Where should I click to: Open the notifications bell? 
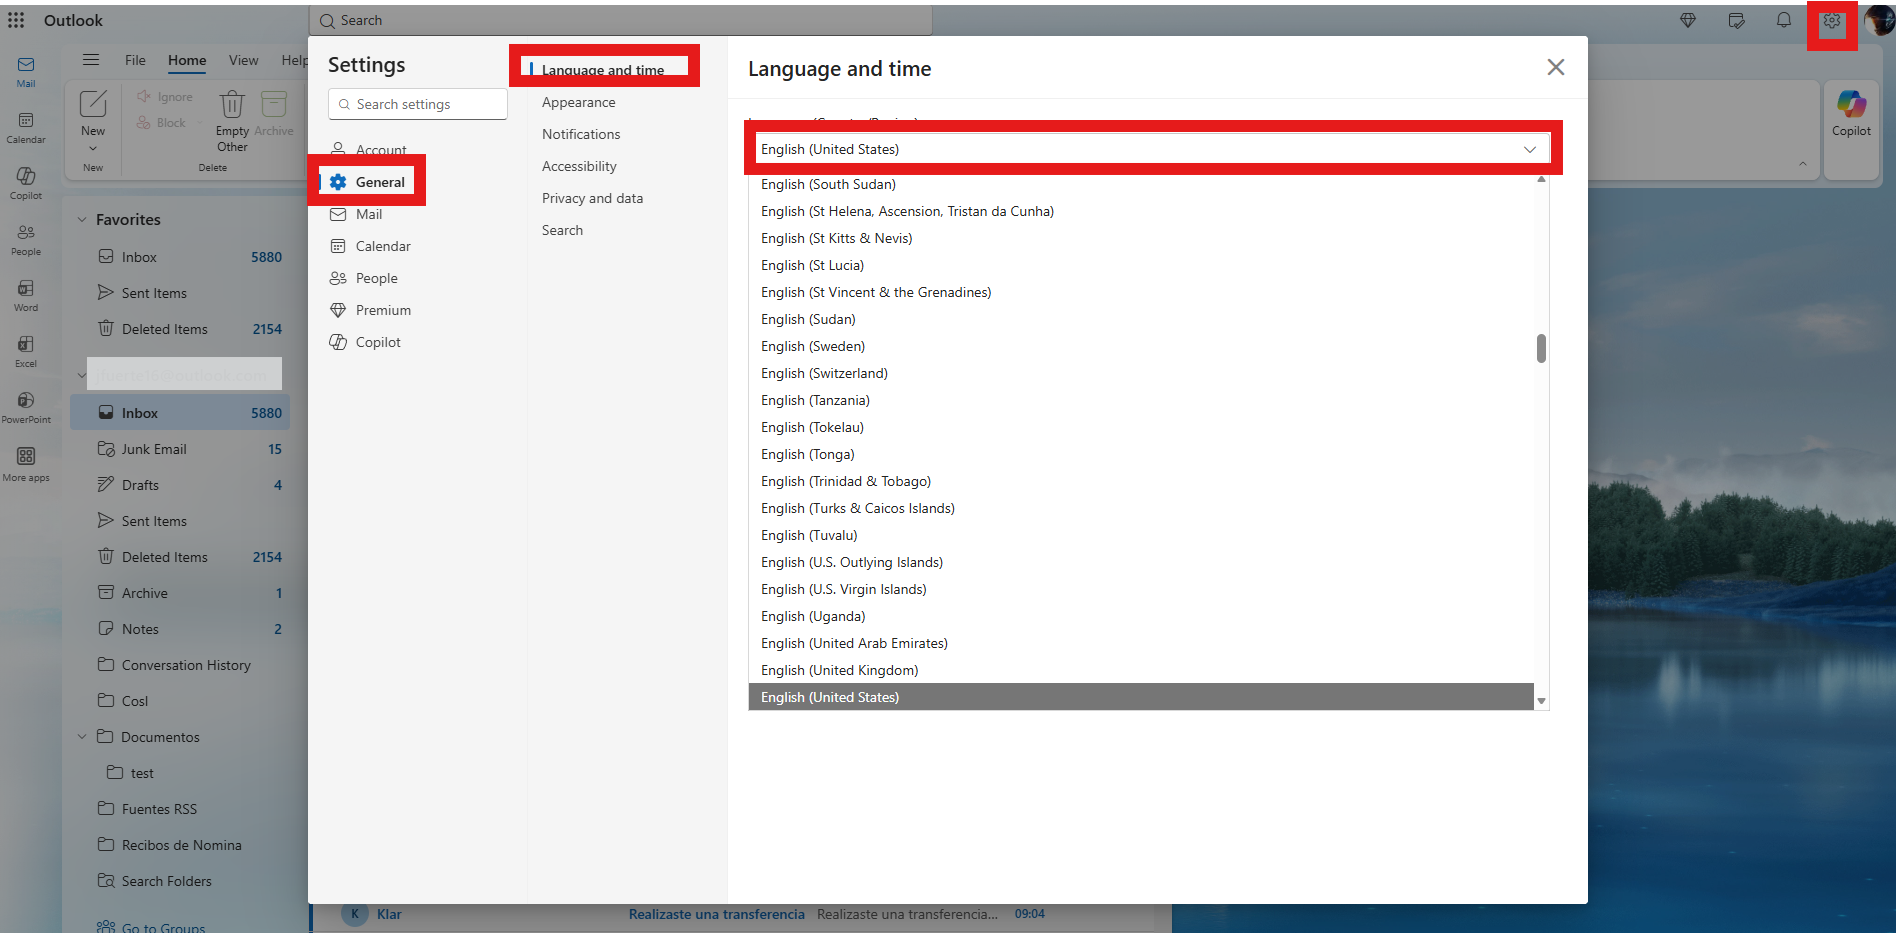click(1783, 20)
